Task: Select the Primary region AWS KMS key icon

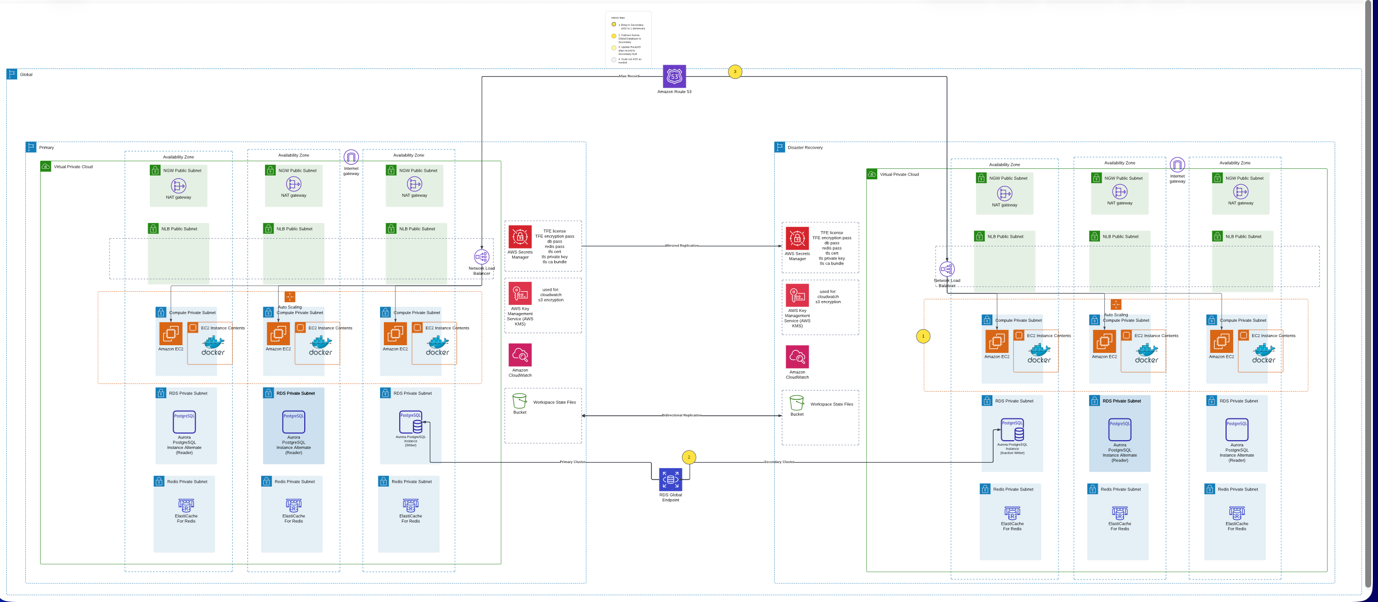Action: pyautogui.click(x=520, y=294)
